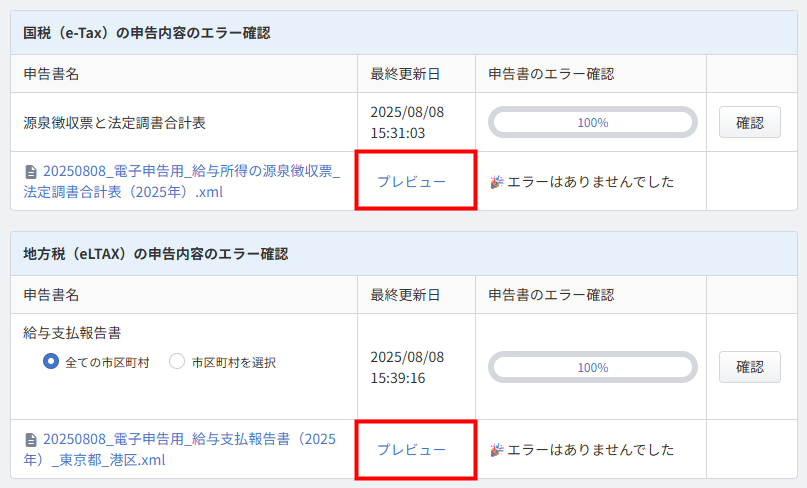Download 給与支払報告書 東京都_港区.xml link
This screenshot has width=807, height=488.
[x=180, y=449]
